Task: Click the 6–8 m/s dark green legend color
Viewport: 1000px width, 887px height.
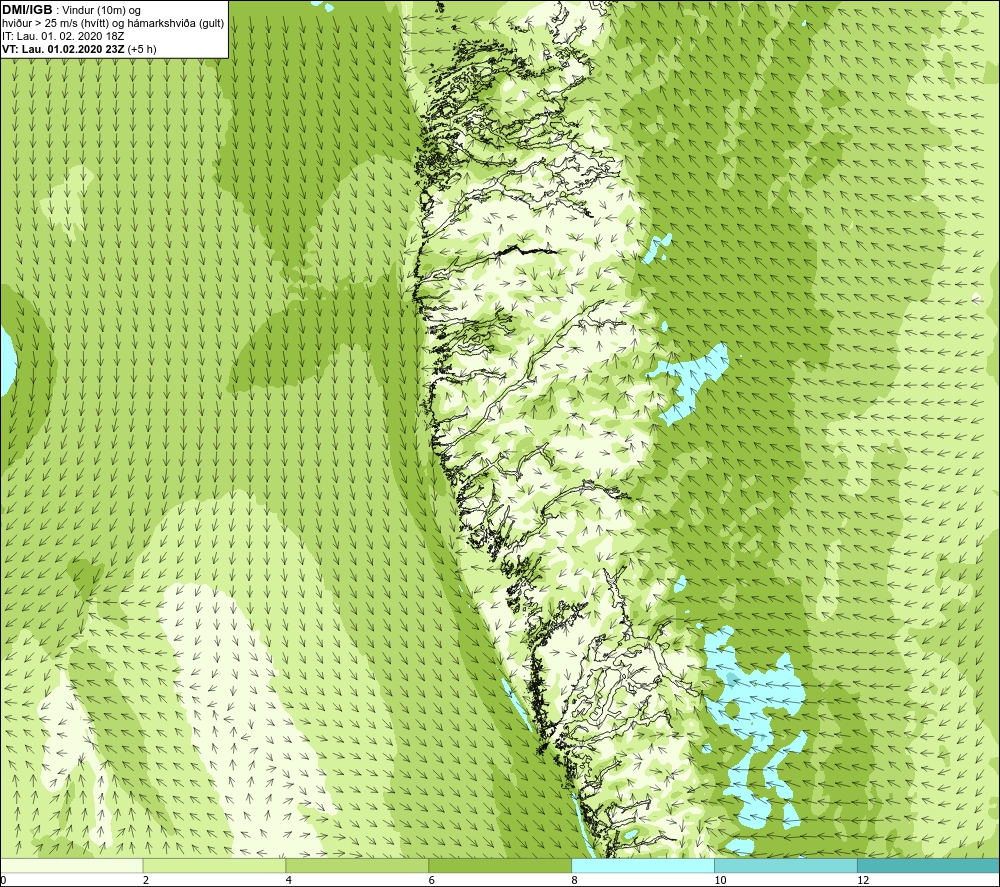Action: click(500, 865)
